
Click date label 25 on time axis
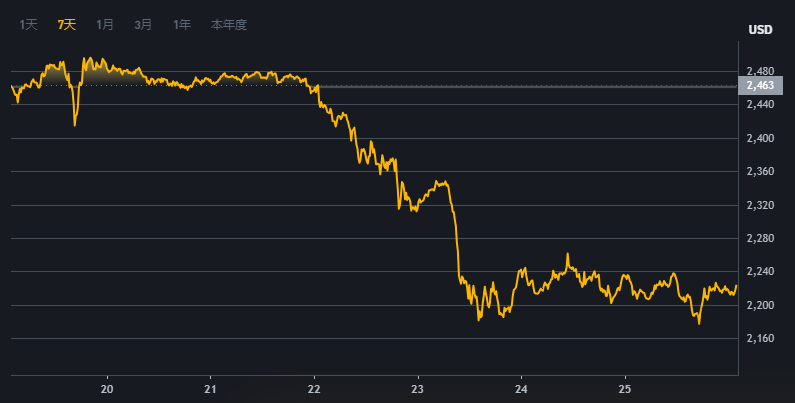625,389
